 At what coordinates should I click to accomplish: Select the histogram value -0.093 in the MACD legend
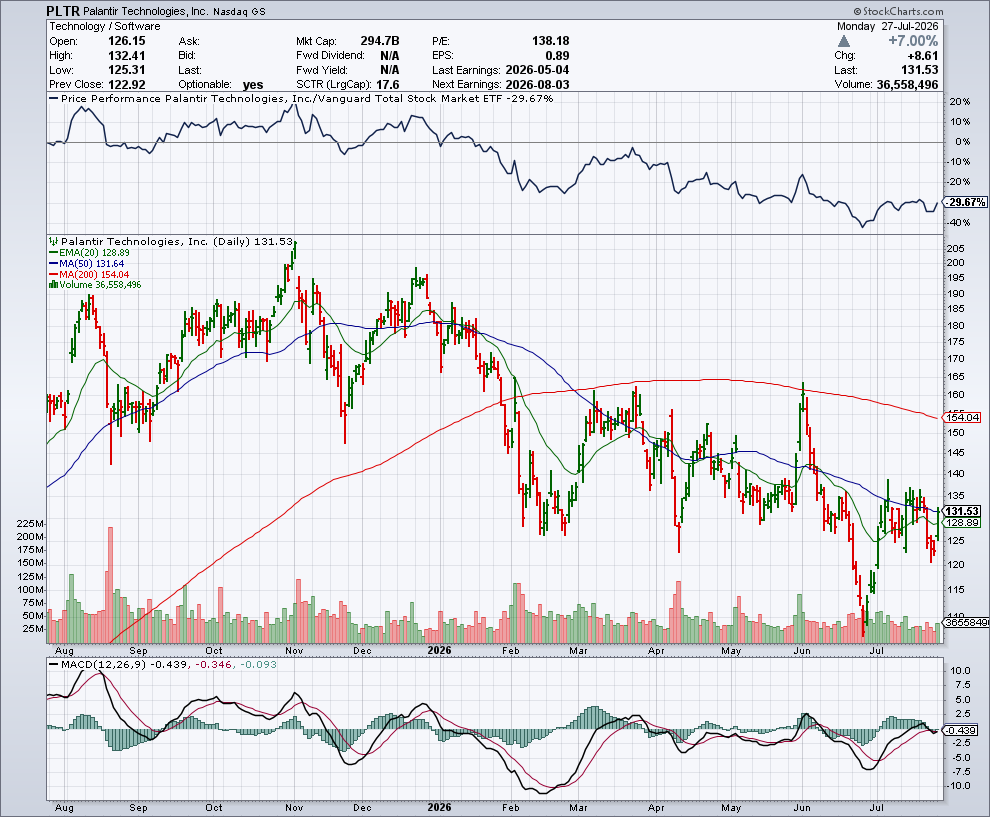coord(259,664)
